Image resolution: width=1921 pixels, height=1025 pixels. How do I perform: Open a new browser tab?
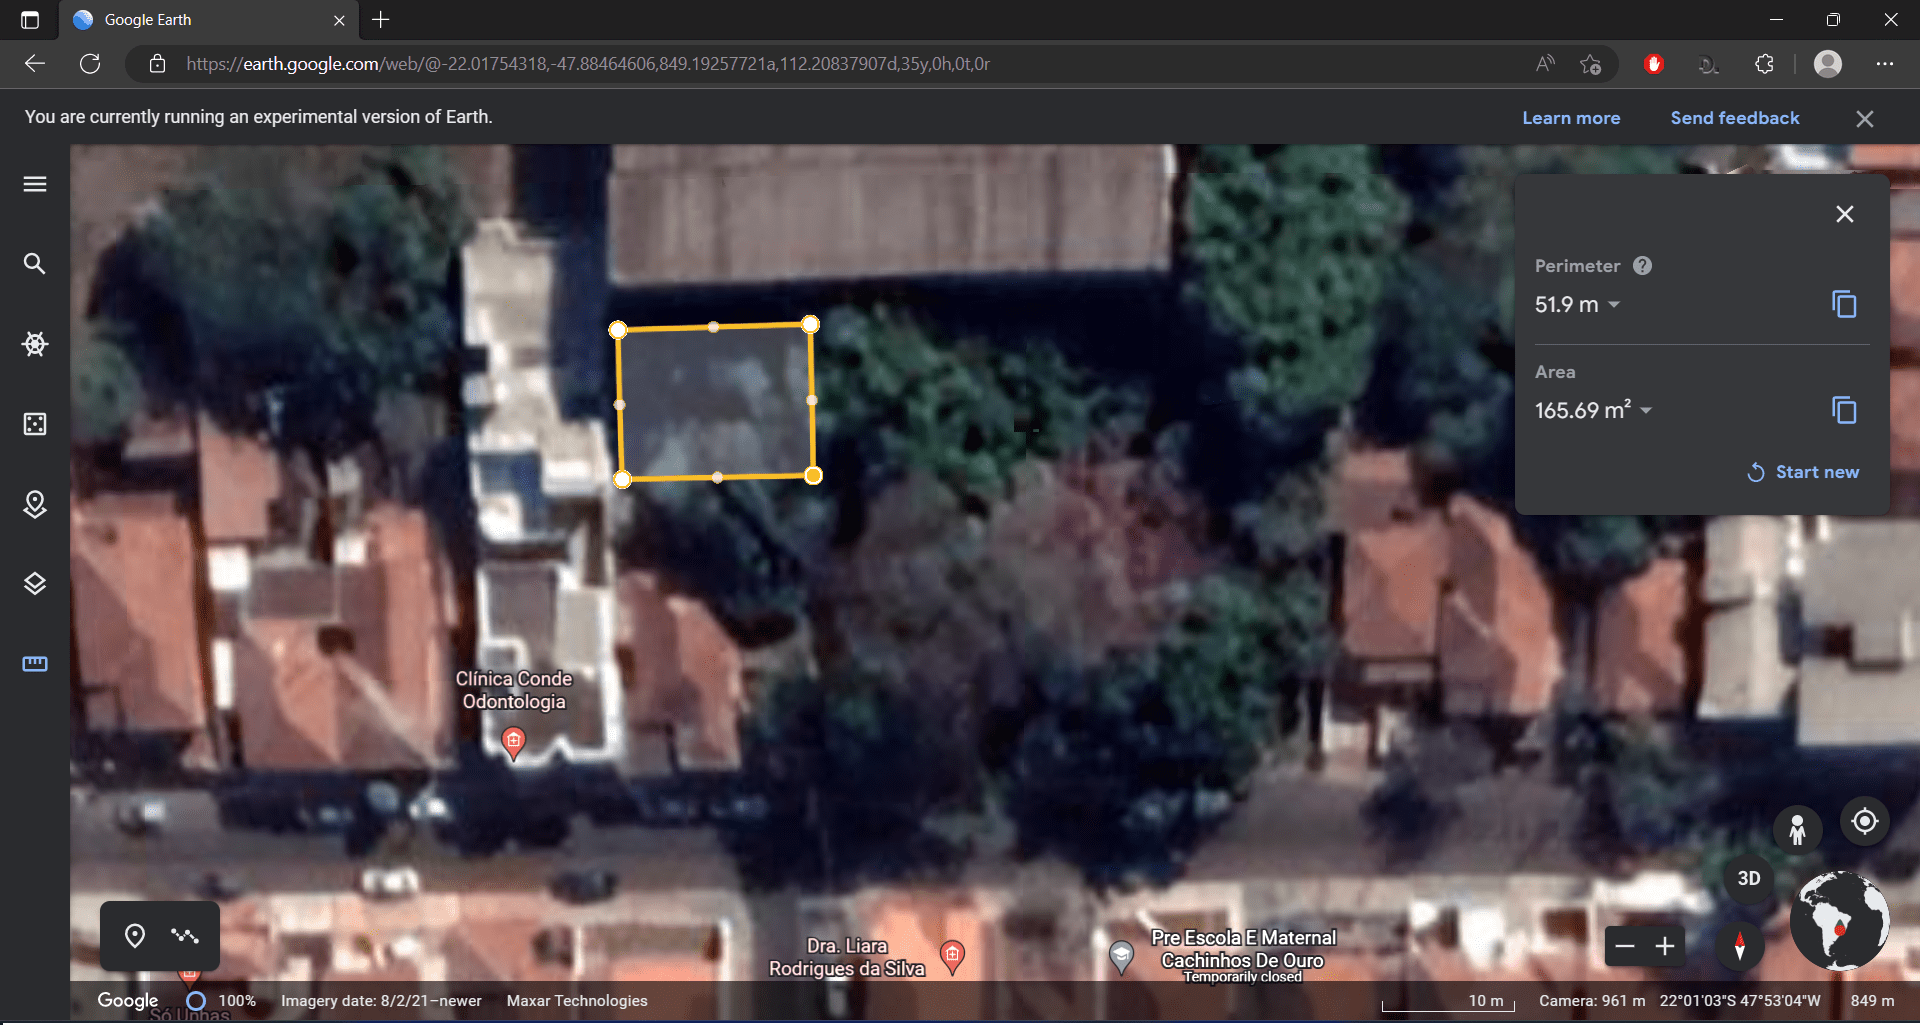(380, 20)
